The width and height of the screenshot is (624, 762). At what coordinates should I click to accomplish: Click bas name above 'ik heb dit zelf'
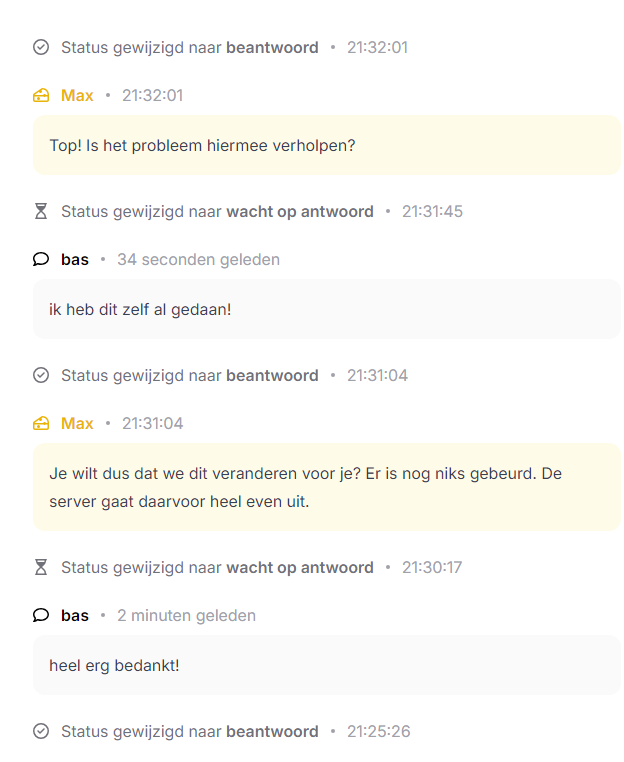[75, 259]
